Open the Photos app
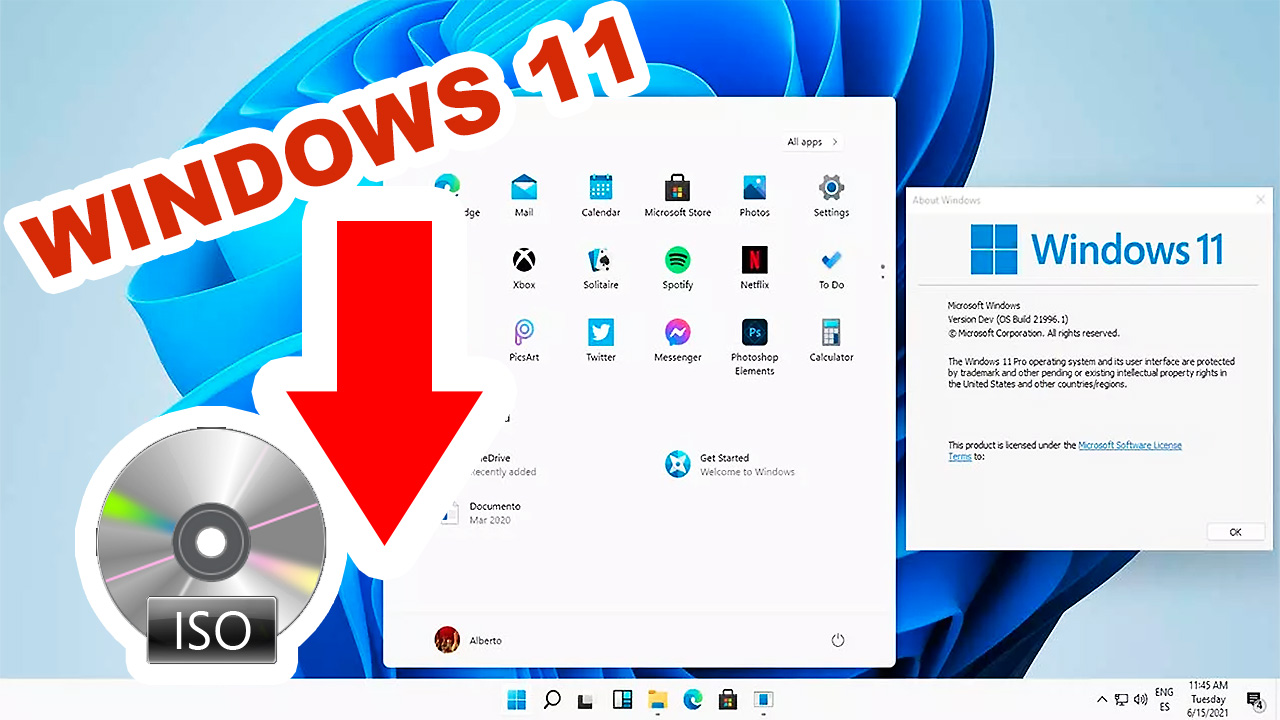 pos(754,196)
